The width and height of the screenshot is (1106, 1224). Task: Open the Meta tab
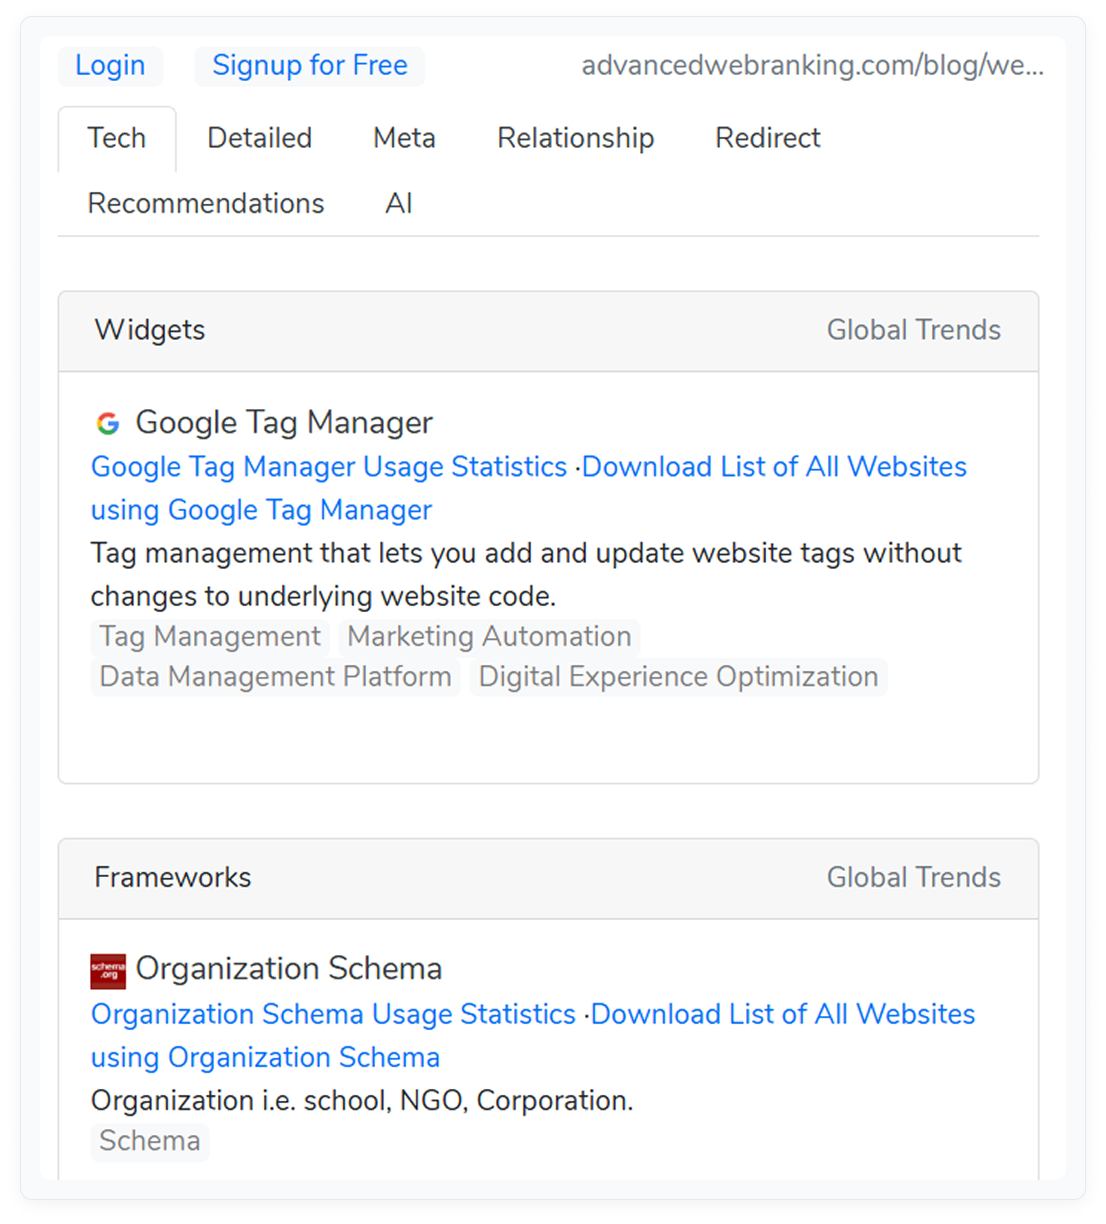pos(404,138)
